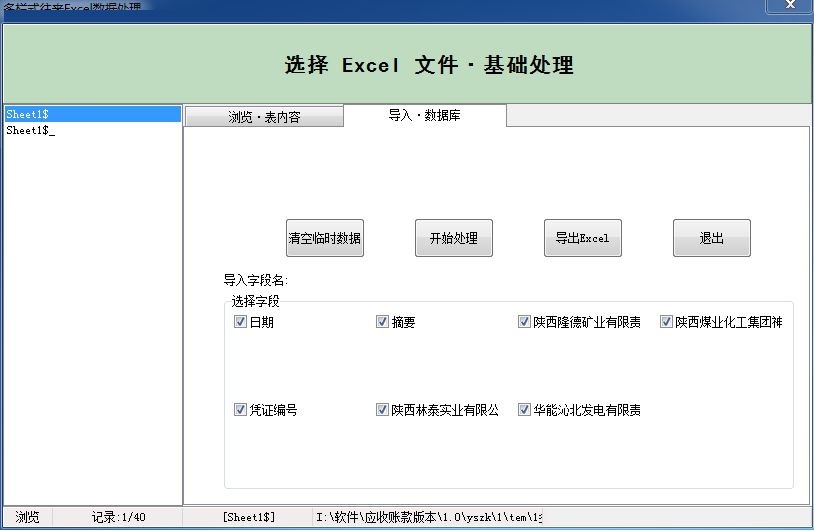Select Sheet1$_ in the sheet list
The height and width of the screenshot is (531, 814).
(x=93, y=130)
